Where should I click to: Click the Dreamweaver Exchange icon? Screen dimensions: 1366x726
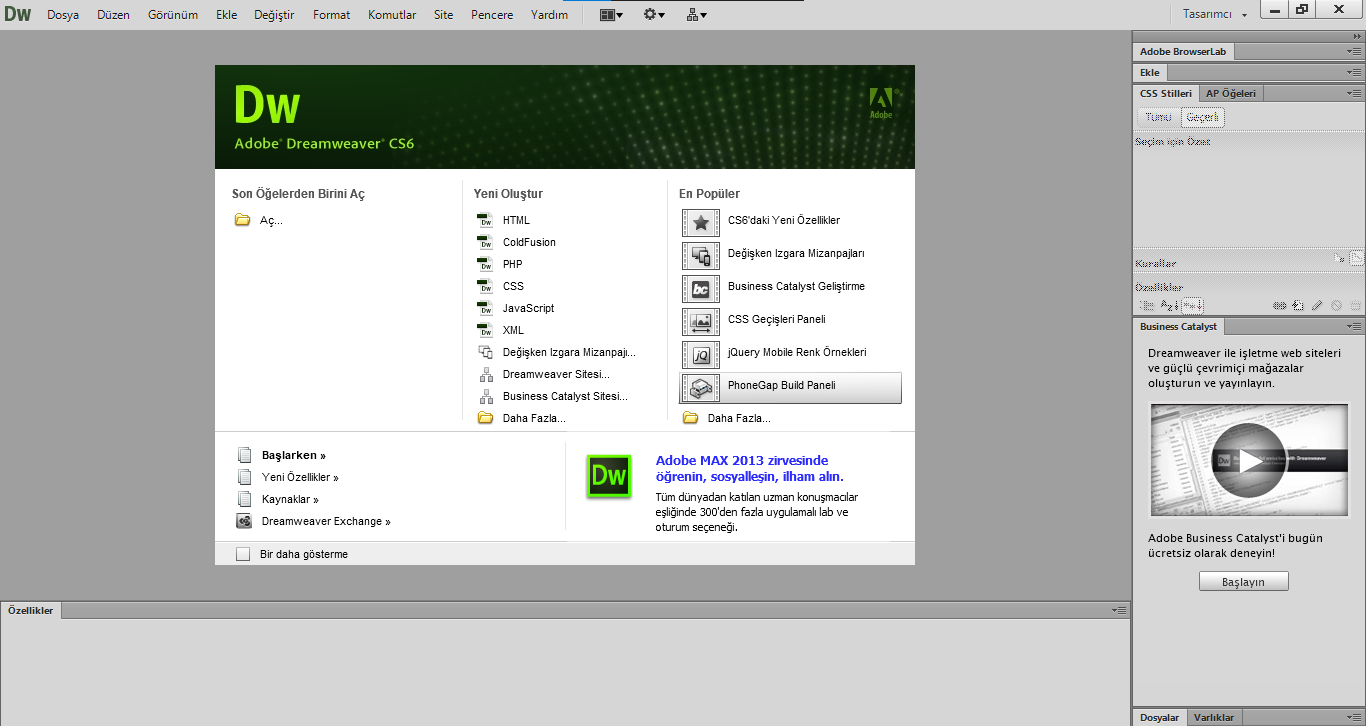(x=244, y=521)
